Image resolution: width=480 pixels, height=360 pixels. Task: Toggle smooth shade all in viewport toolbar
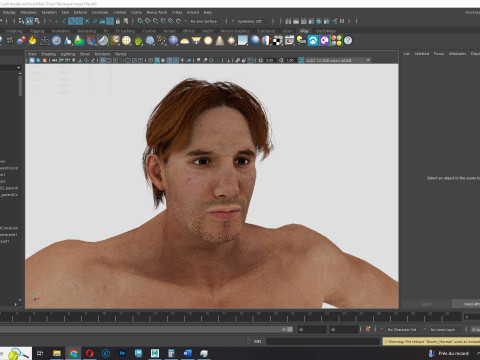pyautogui.click(x=157, y=60)
